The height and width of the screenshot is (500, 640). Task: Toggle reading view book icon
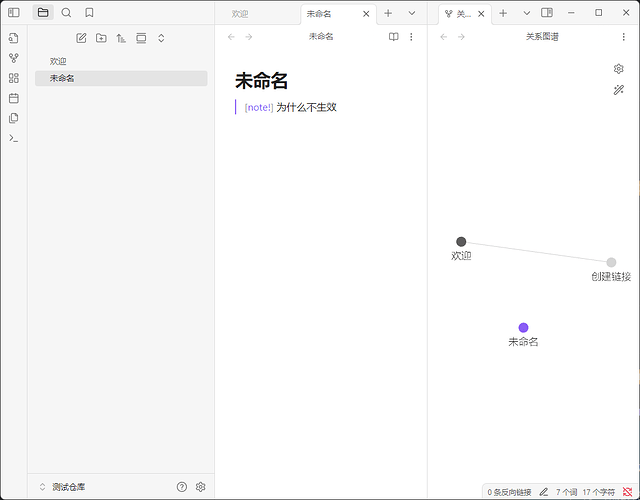pyautogui.click(x=393, y=37)
